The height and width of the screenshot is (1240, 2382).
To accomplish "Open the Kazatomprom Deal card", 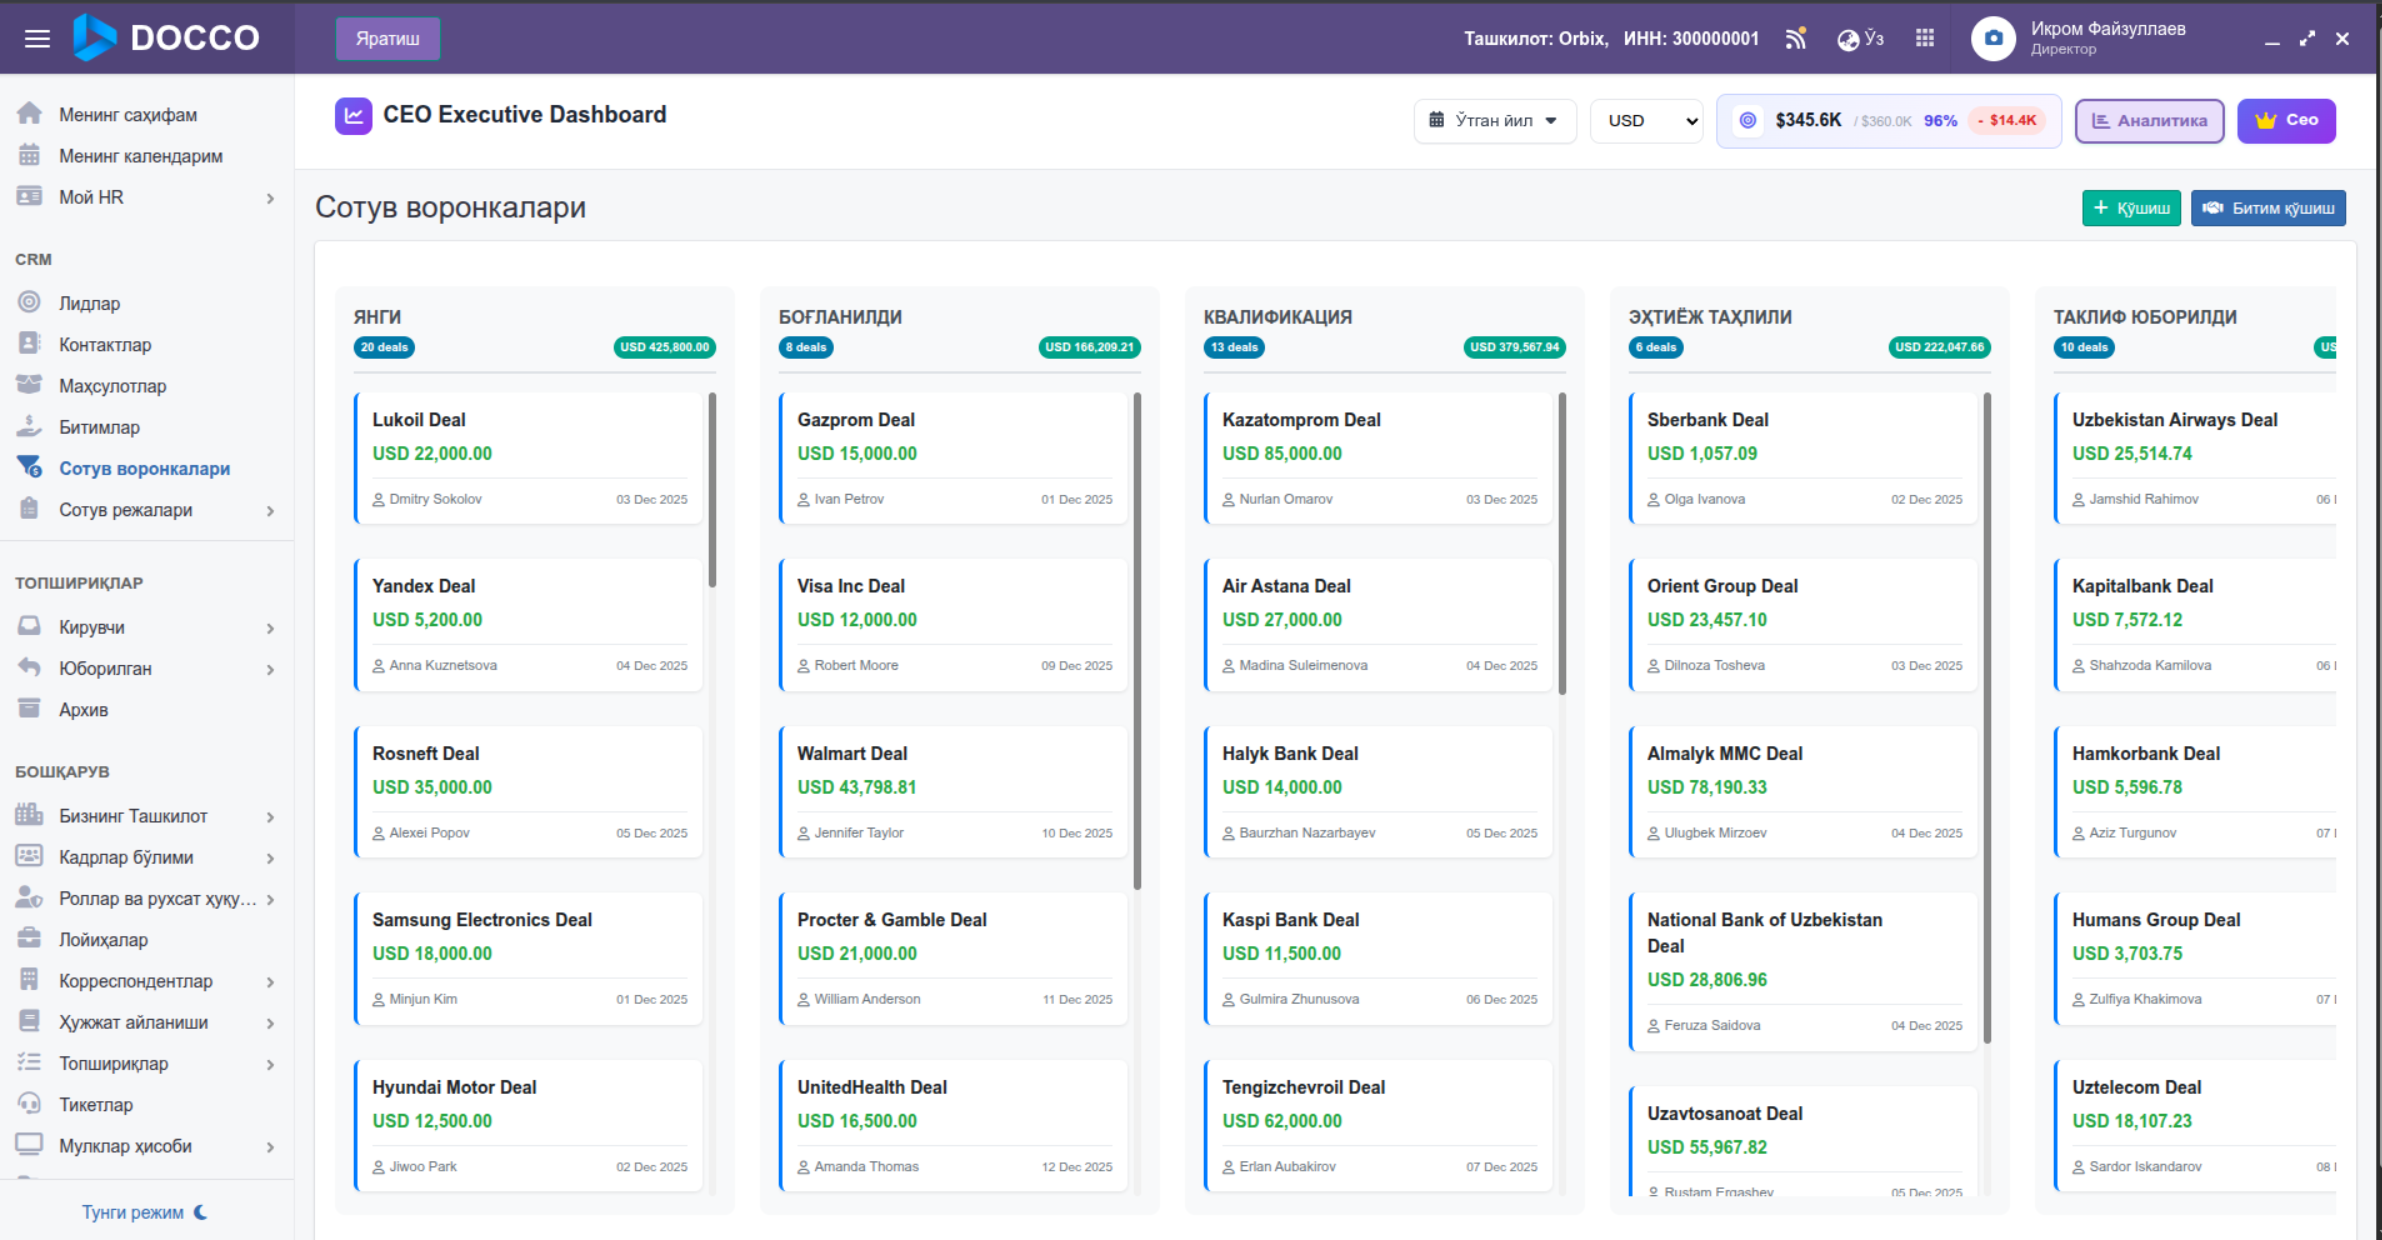I will point(1378,457).
